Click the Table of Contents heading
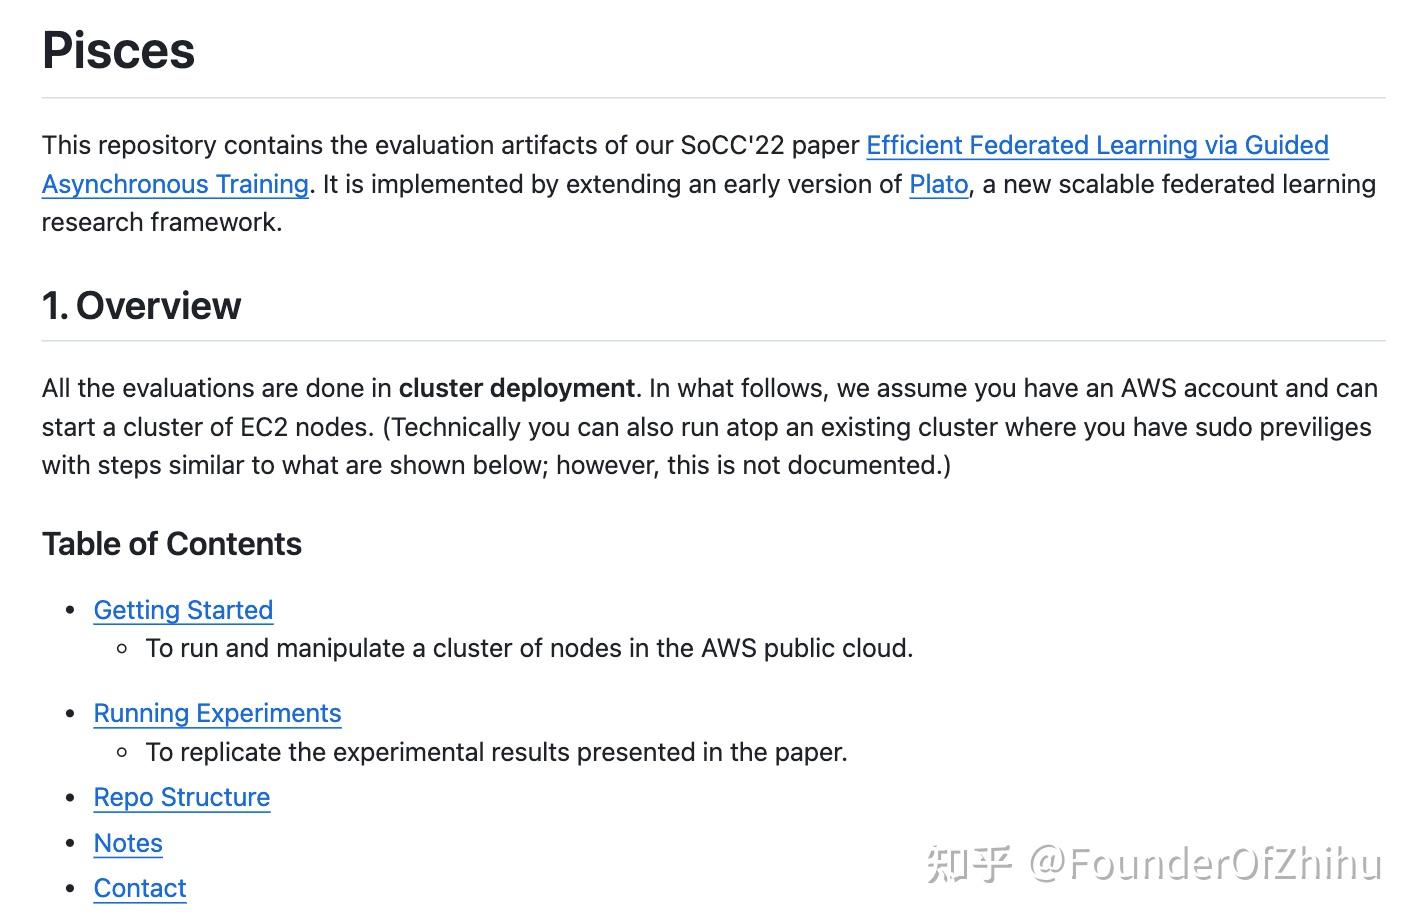 (x=171, y=544)
